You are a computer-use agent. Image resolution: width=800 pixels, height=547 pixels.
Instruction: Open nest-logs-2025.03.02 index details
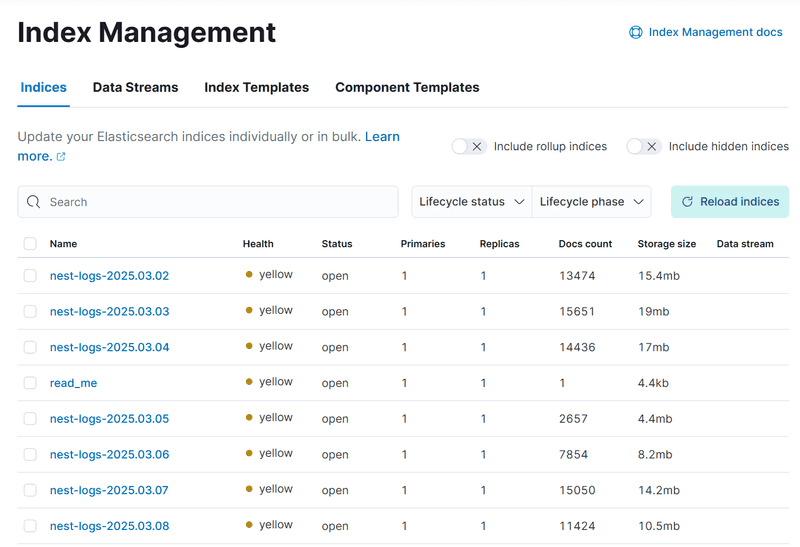109,276
